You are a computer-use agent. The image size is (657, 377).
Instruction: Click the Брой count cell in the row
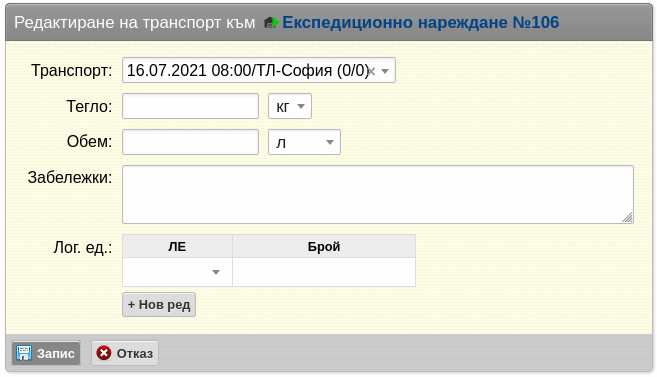tap(324, 272)
